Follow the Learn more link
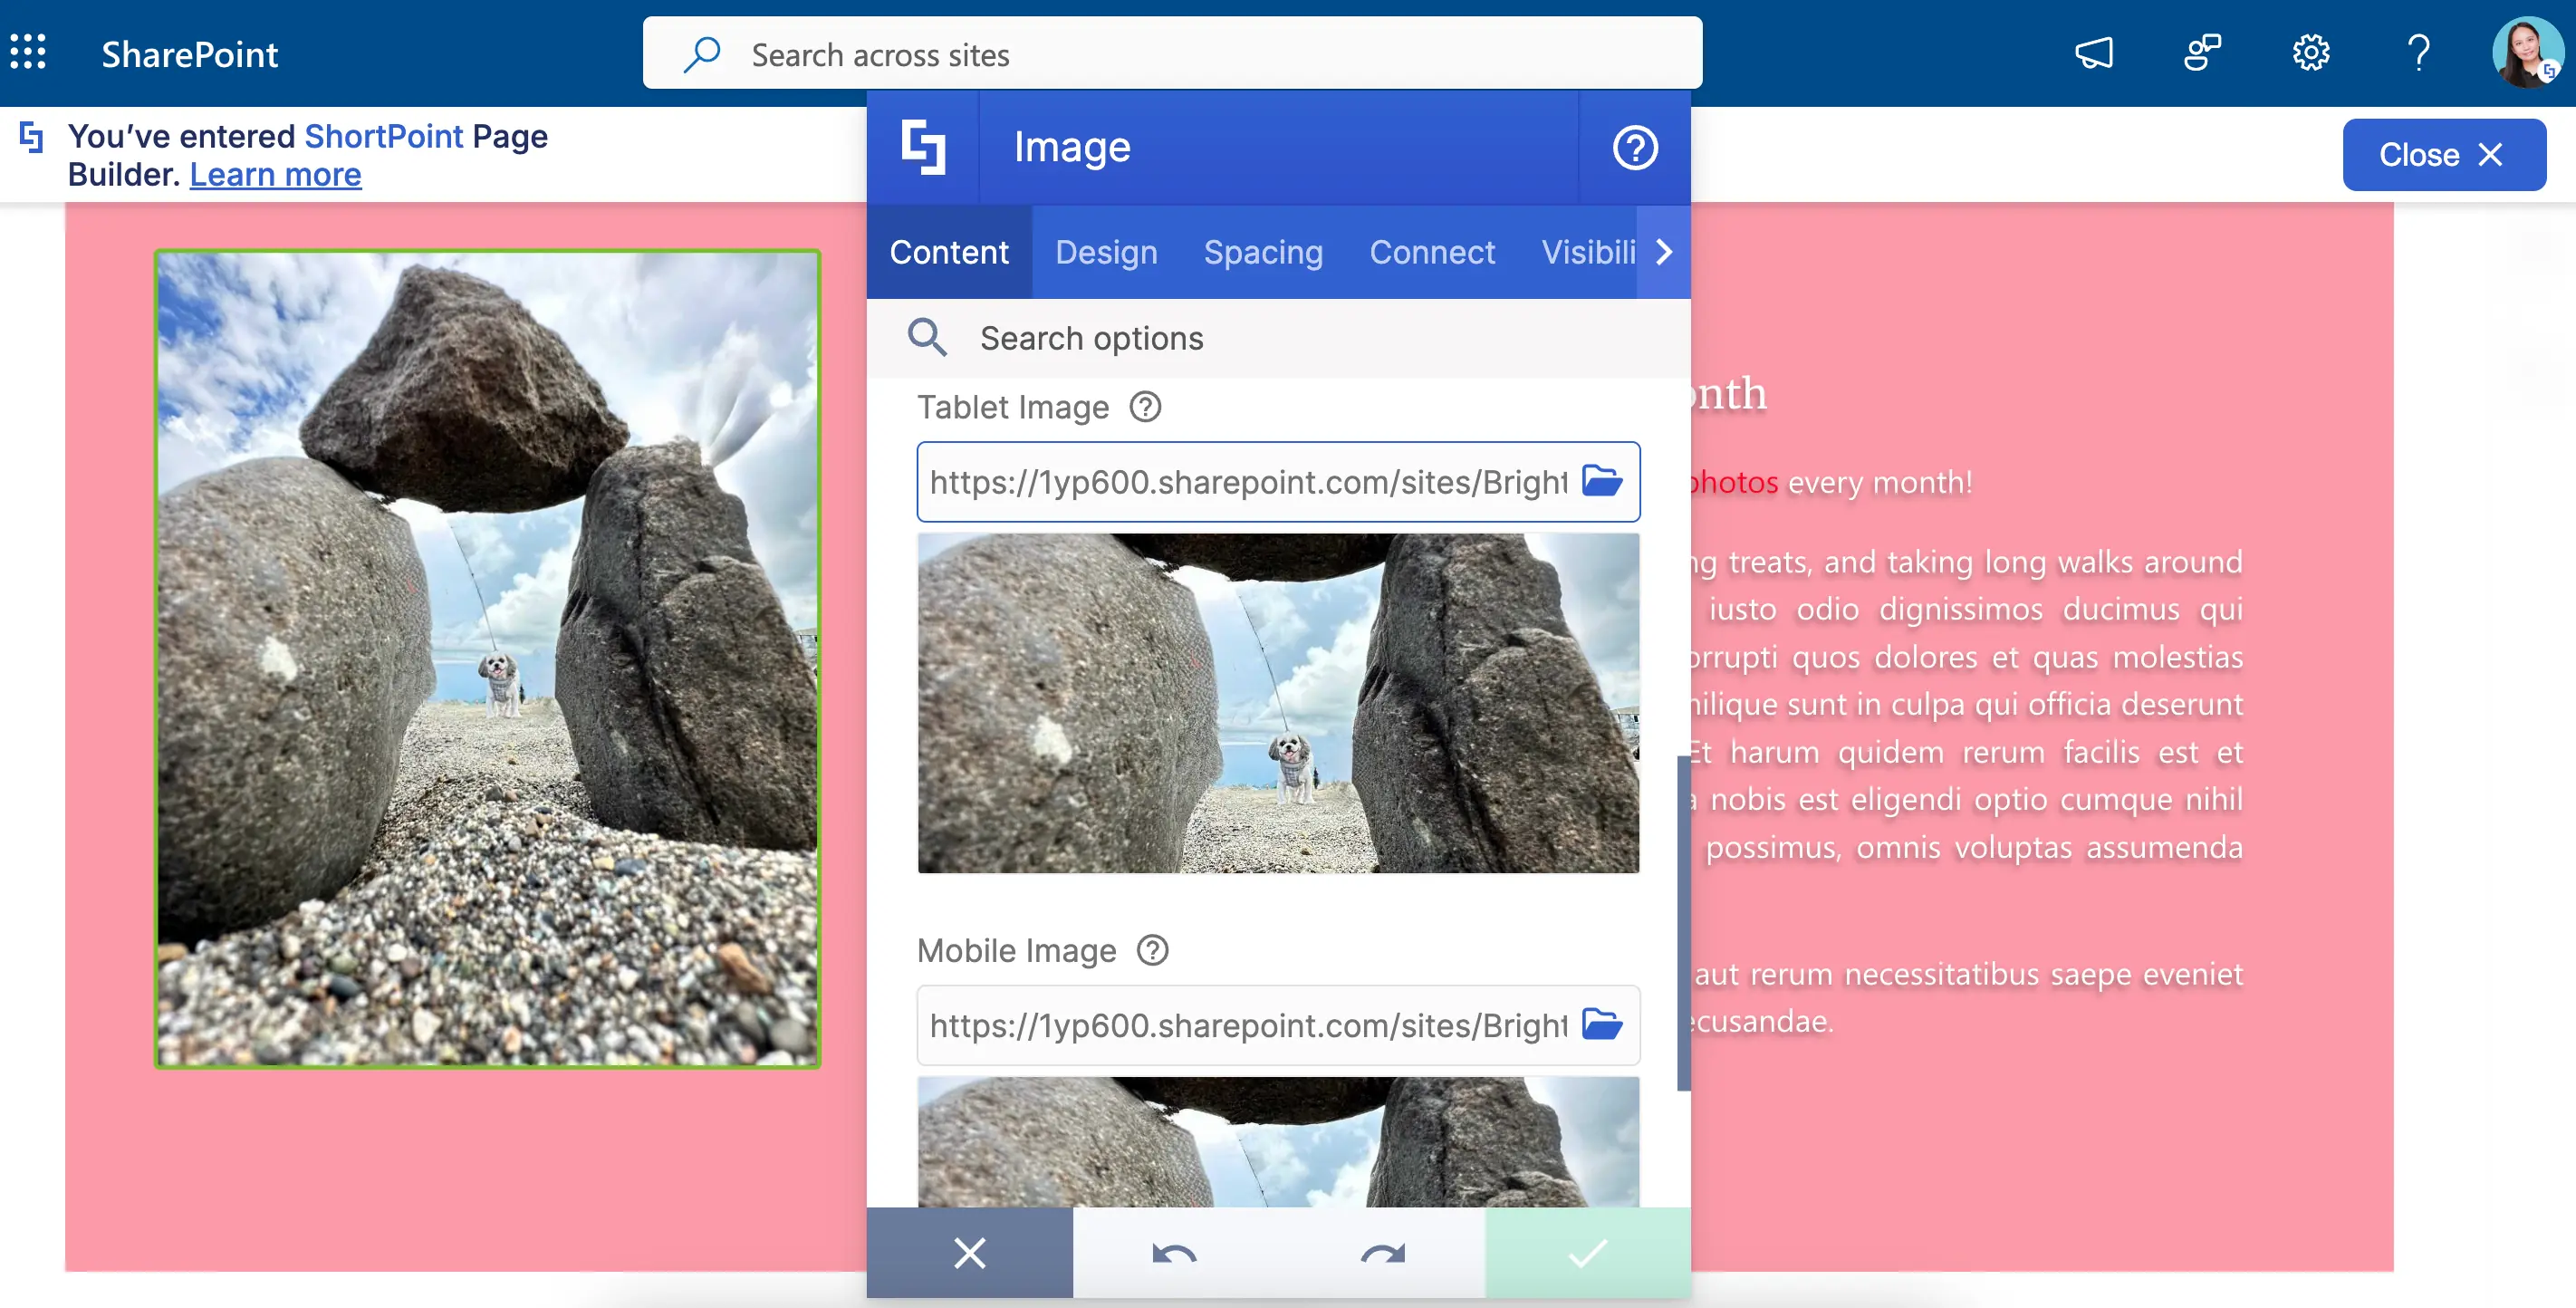The image size is (2576, 1308). [x=275, y=175]
